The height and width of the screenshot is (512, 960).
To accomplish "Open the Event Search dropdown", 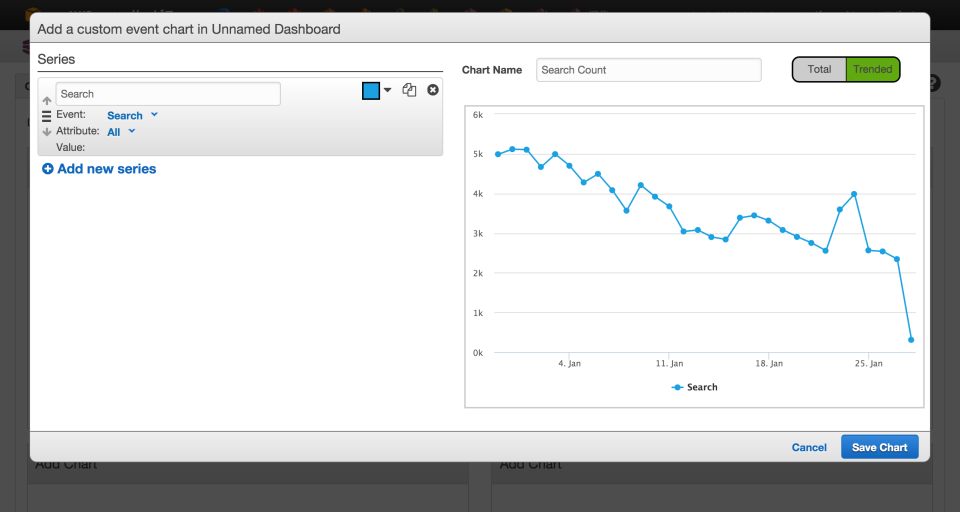I will (132, 115).
